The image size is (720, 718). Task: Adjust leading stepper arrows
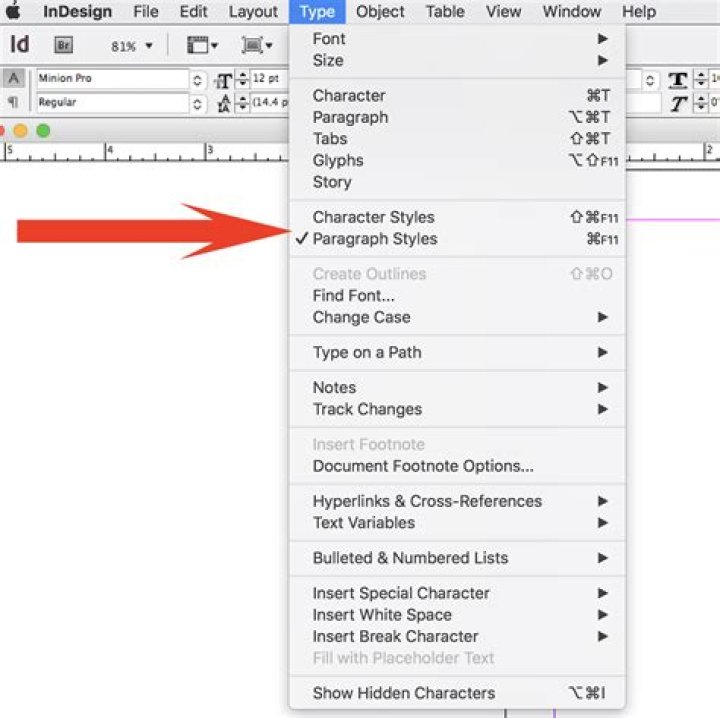click(x=242, y=103)
